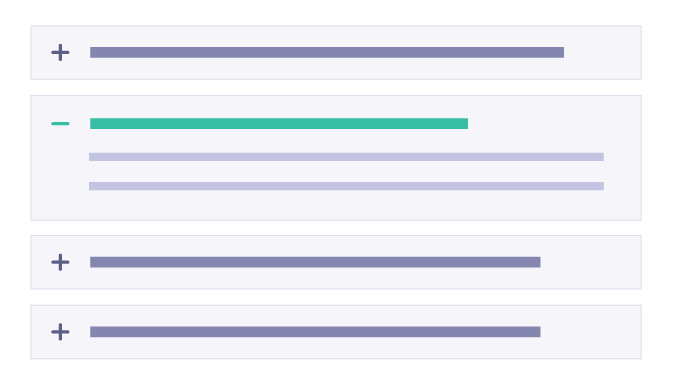Click the plus icon in the third accordion row
Screen dimensions: 675x380
[x=60, y=262]
